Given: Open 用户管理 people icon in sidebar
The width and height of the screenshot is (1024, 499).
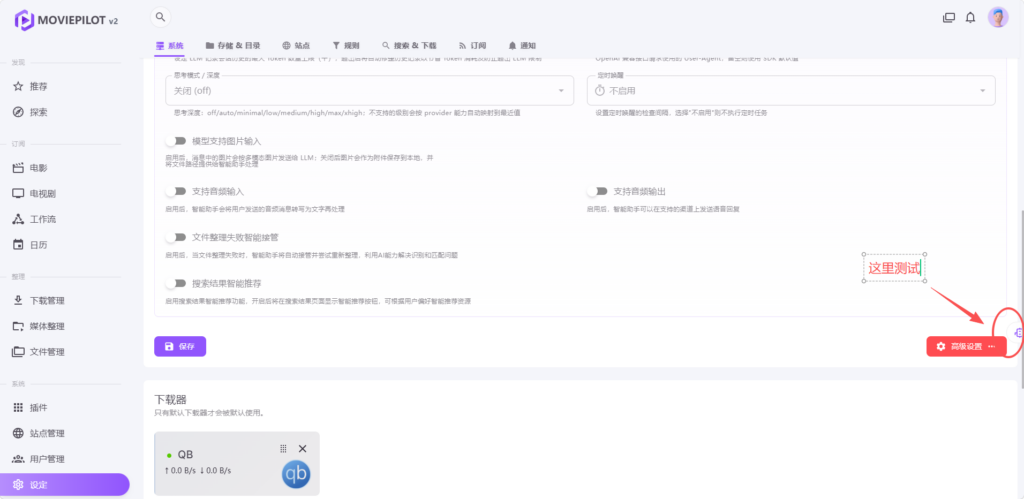Looking at the screenshot, I should tap(18, 459).
